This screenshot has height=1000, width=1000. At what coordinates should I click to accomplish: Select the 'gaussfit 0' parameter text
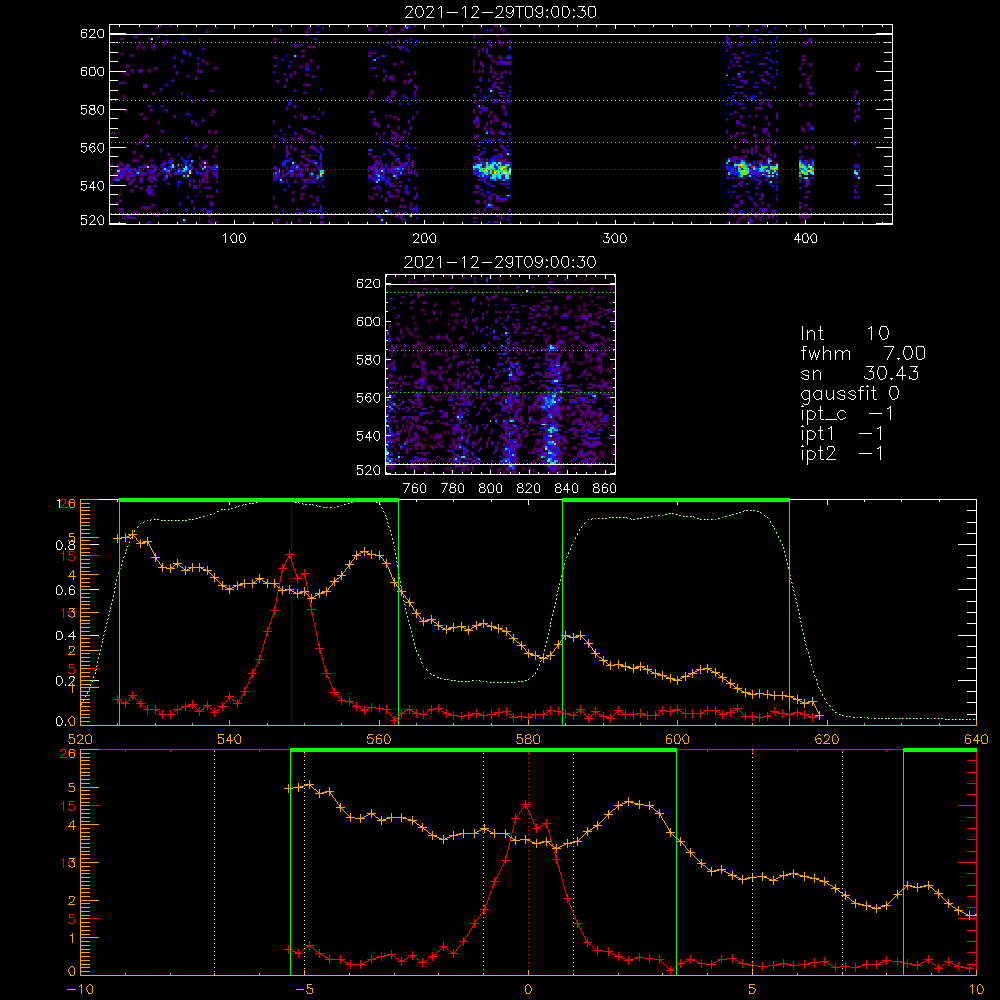(x=849, y=393)
